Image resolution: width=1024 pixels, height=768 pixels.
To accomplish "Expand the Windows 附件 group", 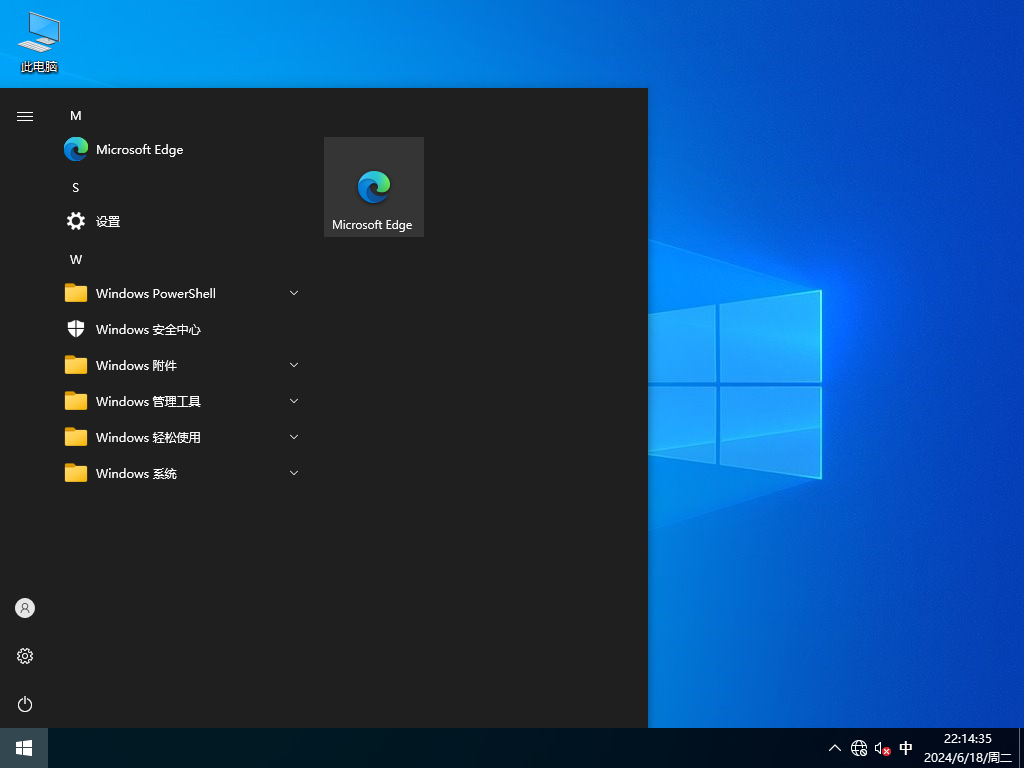I will pyautogui.click(x=293, y=365).
